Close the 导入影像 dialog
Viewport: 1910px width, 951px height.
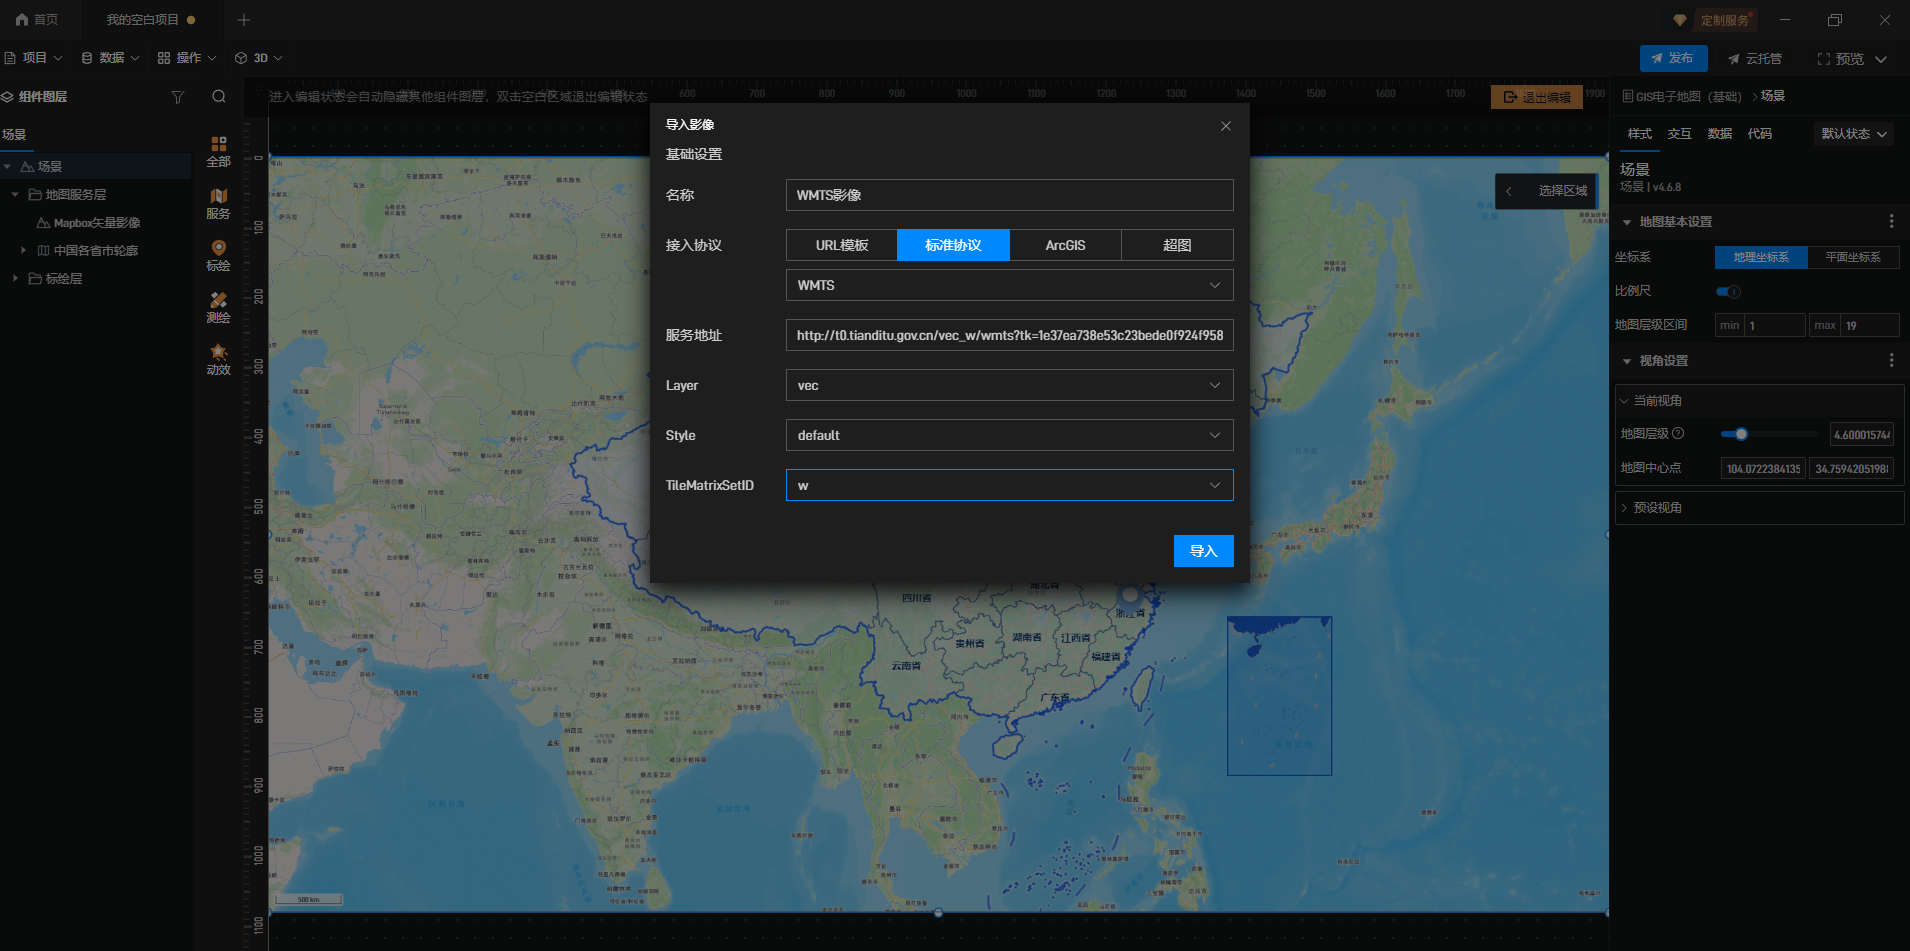(1225, 126)
